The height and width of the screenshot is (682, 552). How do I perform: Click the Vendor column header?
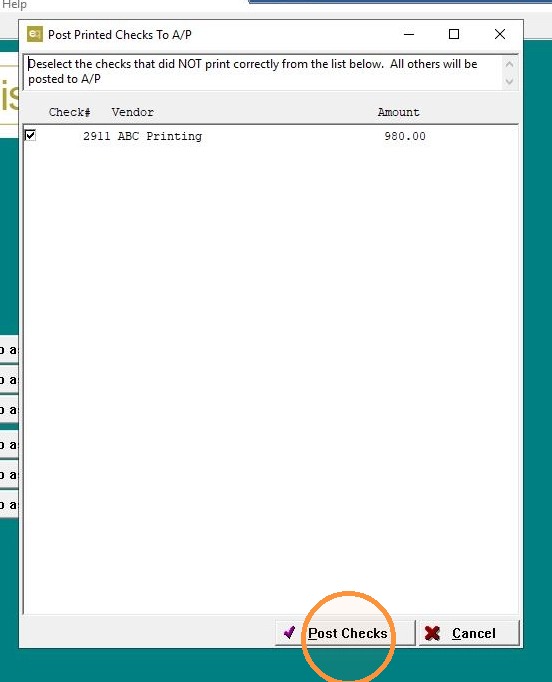point(133,112)
